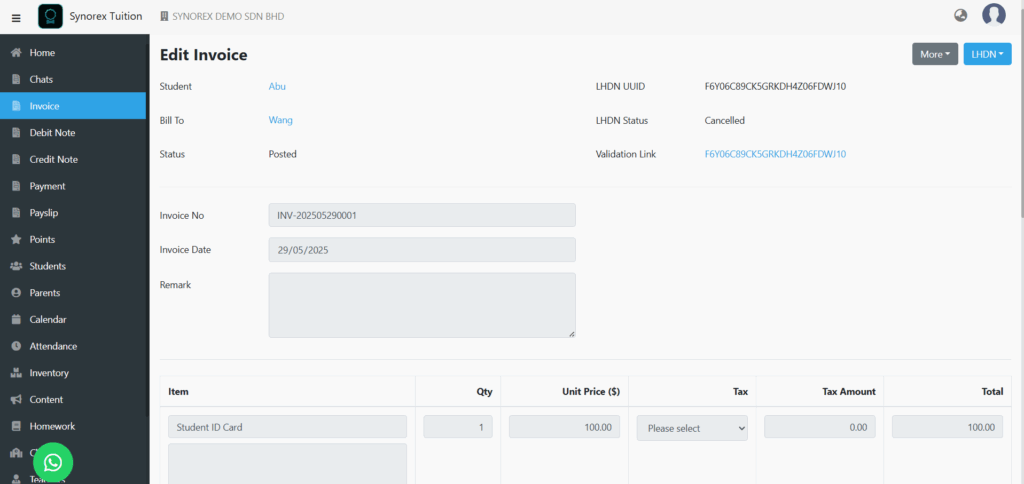The height and width of the screenshot is (484, 1024).
Task: Open Credit Note menu item
Action: pyautogui.click(x=73, y=159)
